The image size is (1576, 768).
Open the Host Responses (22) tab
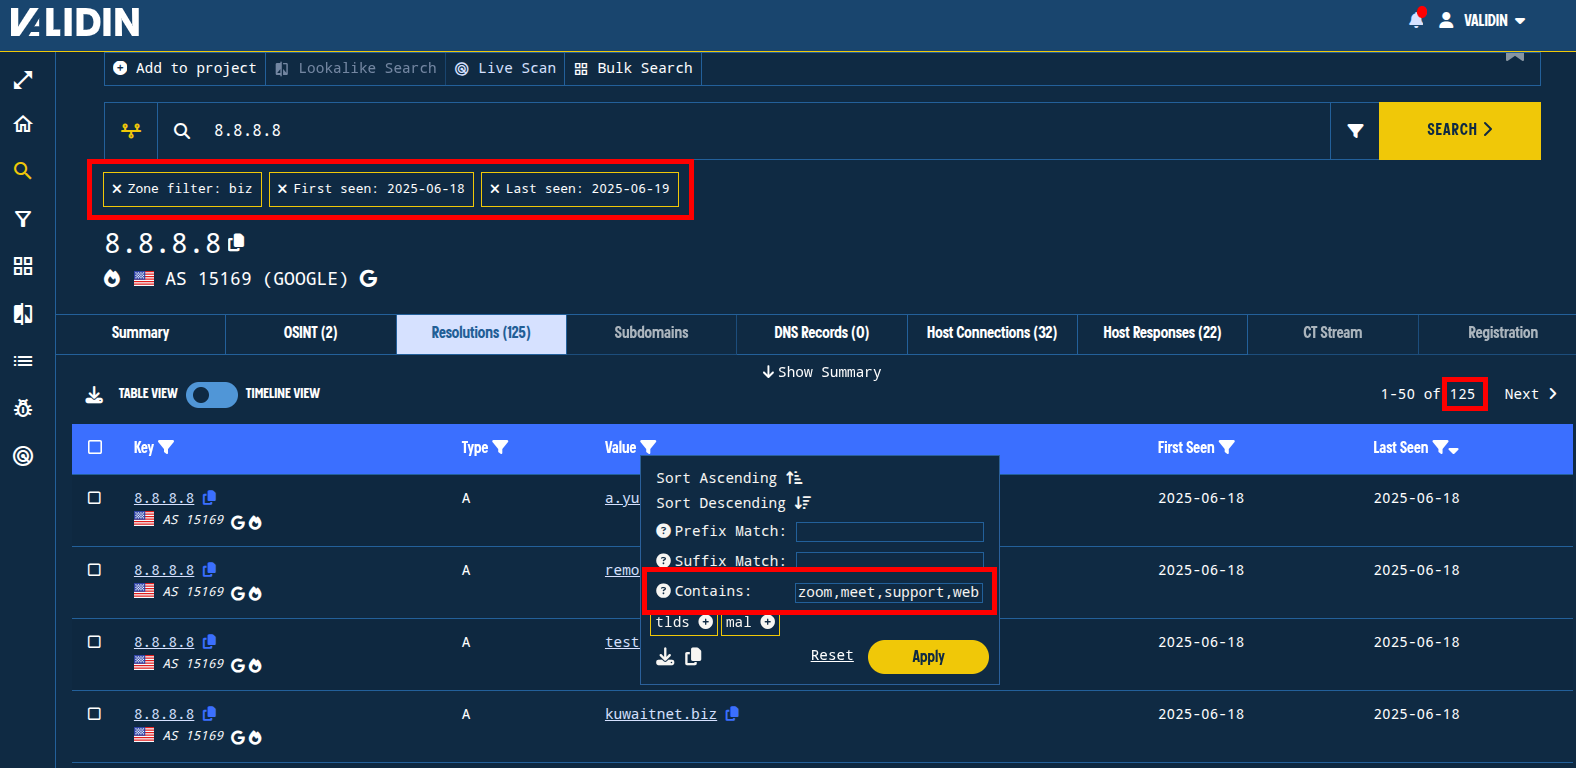(x=1162, y=333)
